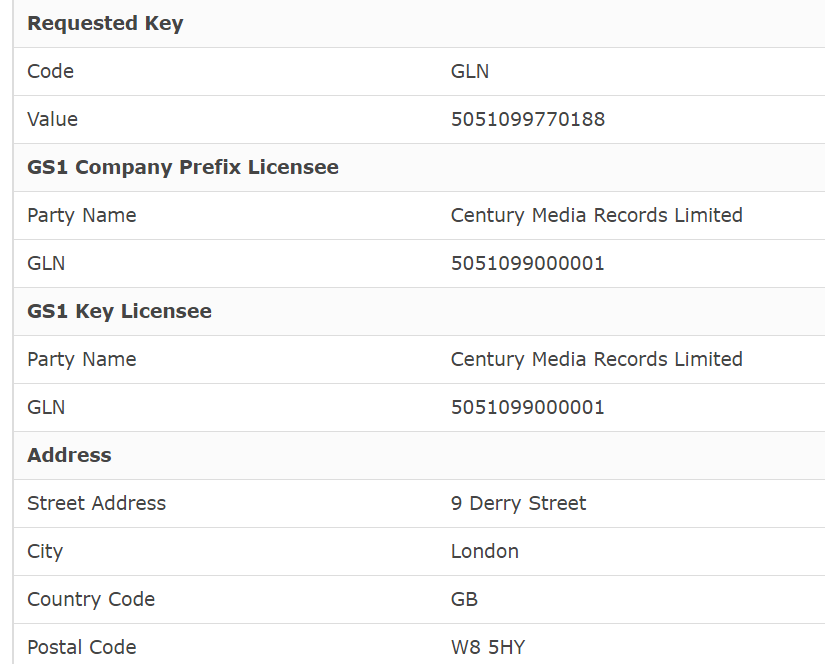Click the Street Address label
The image size is (825, 664).
pos(97,504)
